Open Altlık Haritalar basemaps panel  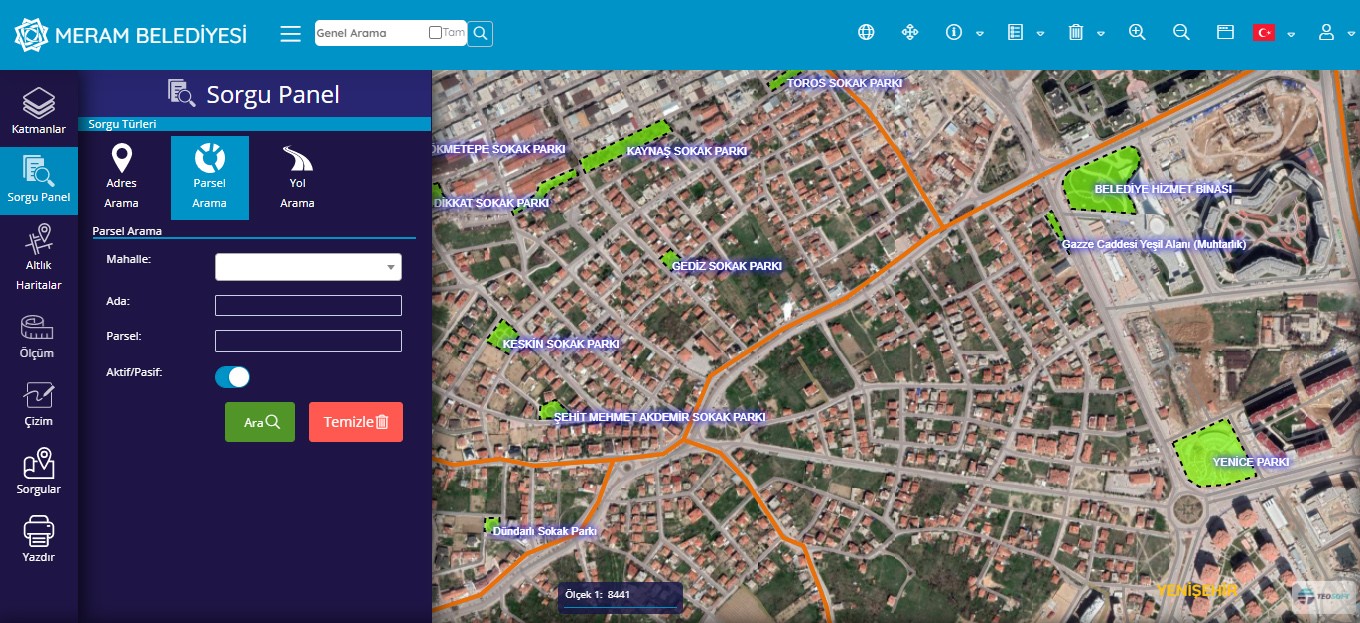point(38,257)
